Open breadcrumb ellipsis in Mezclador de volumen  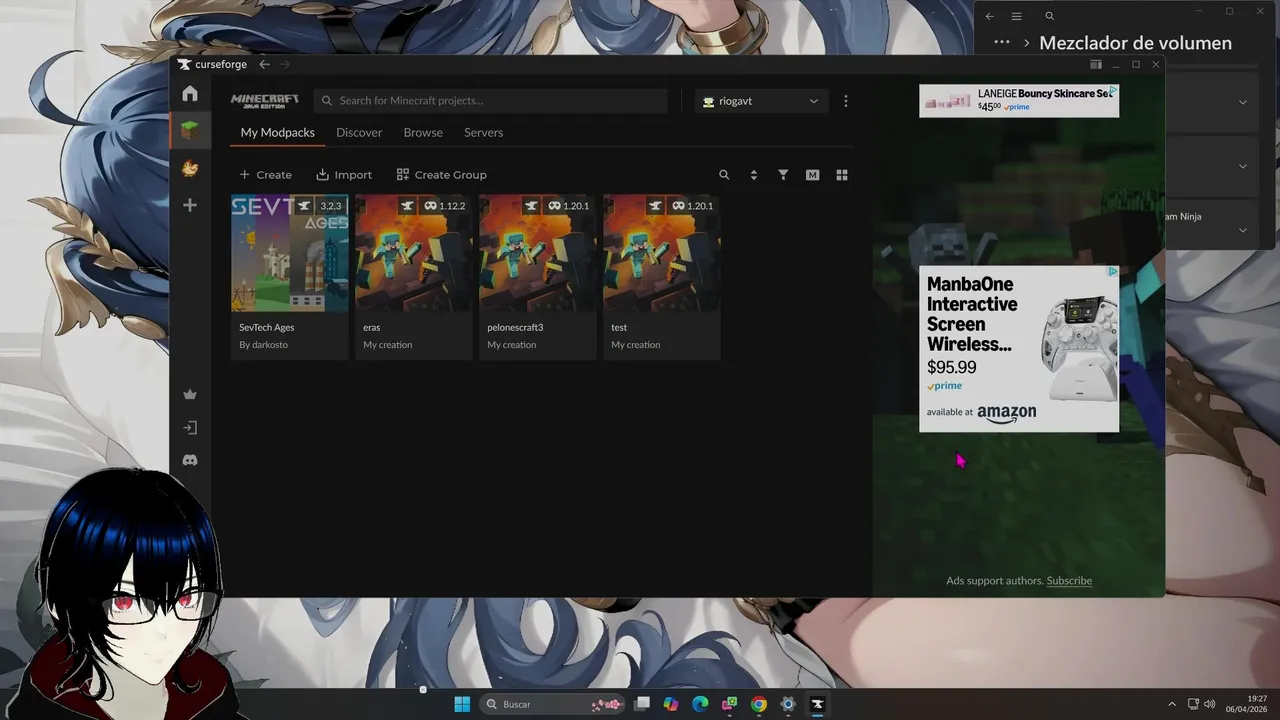(1001, 43)
